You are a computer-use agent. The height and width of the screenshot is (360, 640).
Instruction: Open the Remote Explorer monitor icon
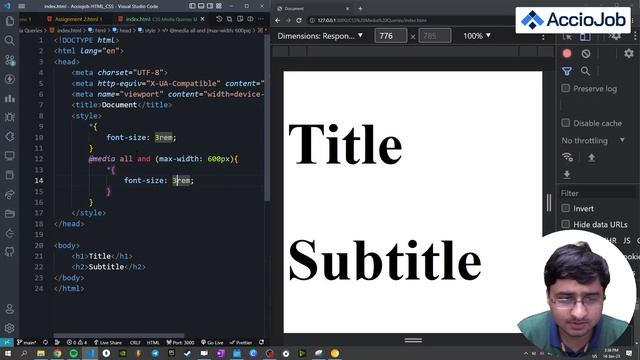[10, 156]
